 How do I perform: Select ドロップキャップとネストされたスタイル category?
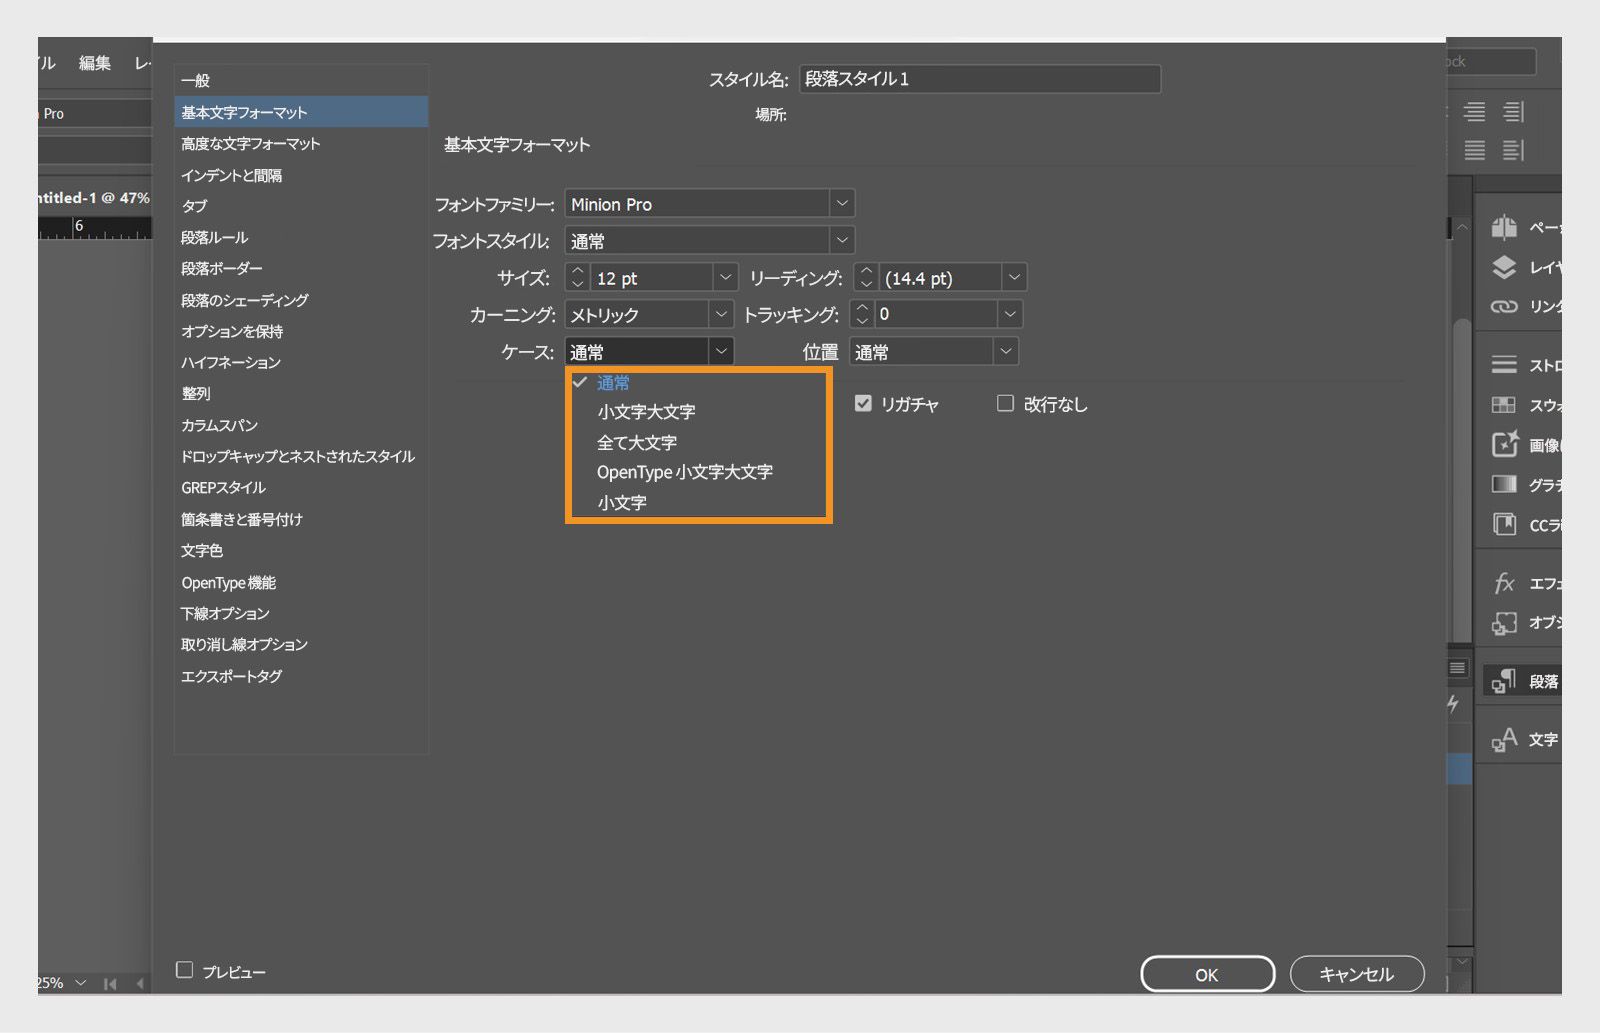tap(301, 456)
